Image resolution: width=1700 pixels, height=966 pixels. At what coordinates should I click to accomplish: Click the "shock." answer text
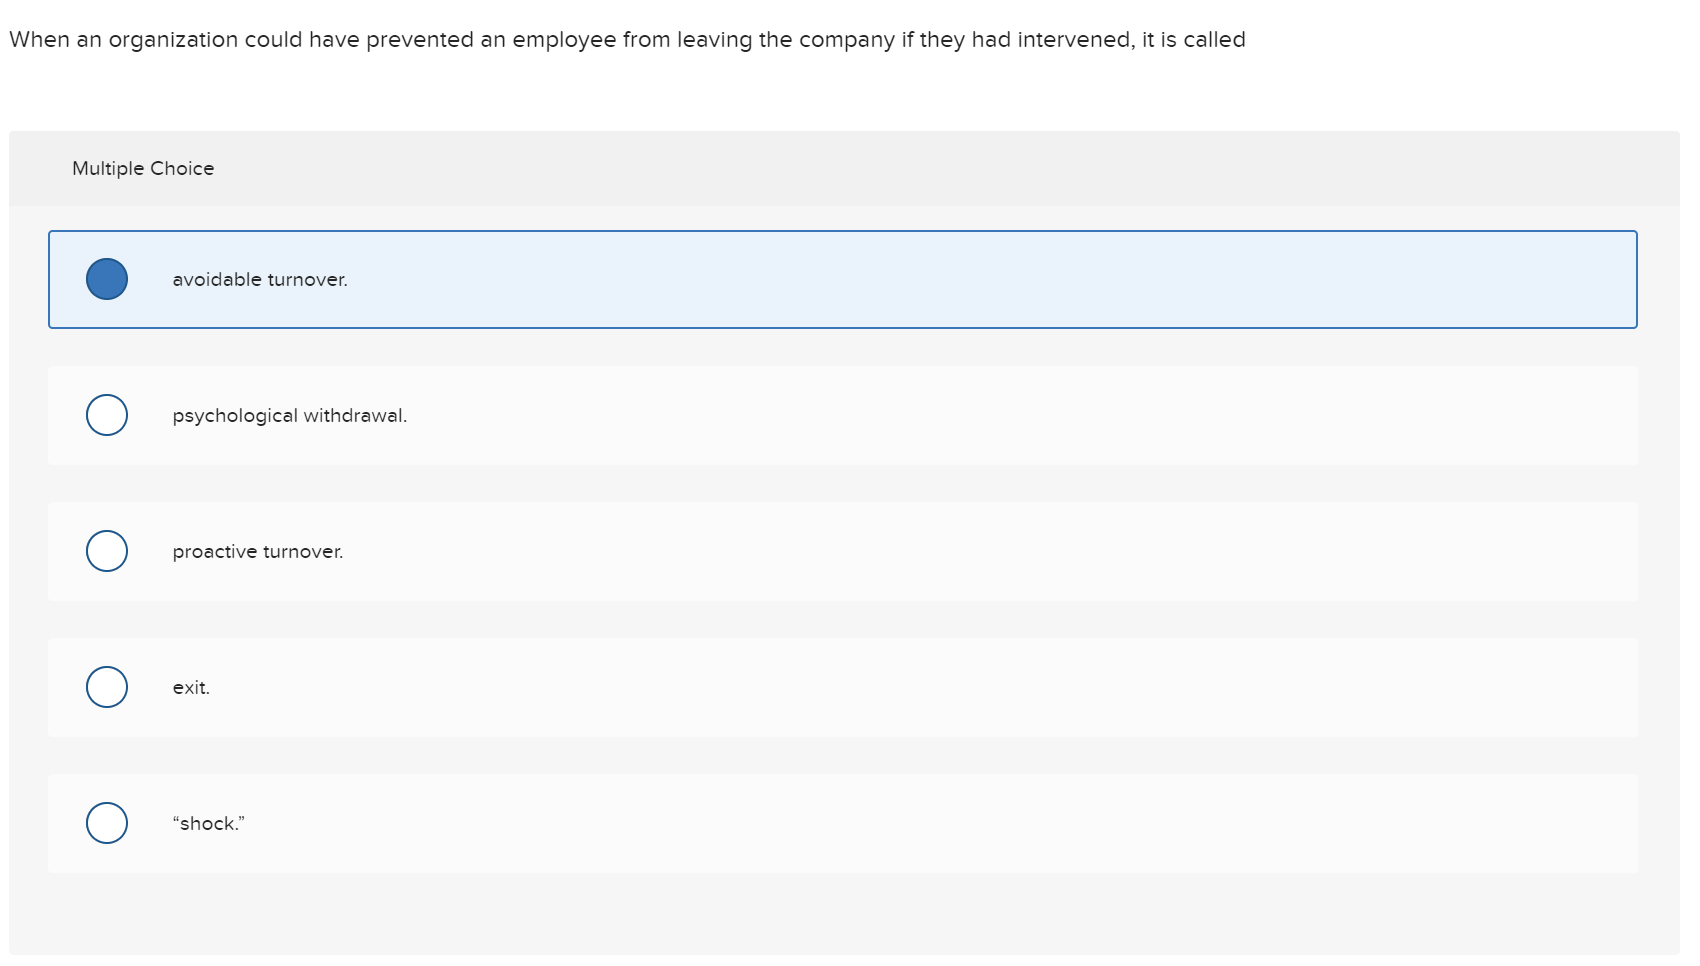point(207,822)
